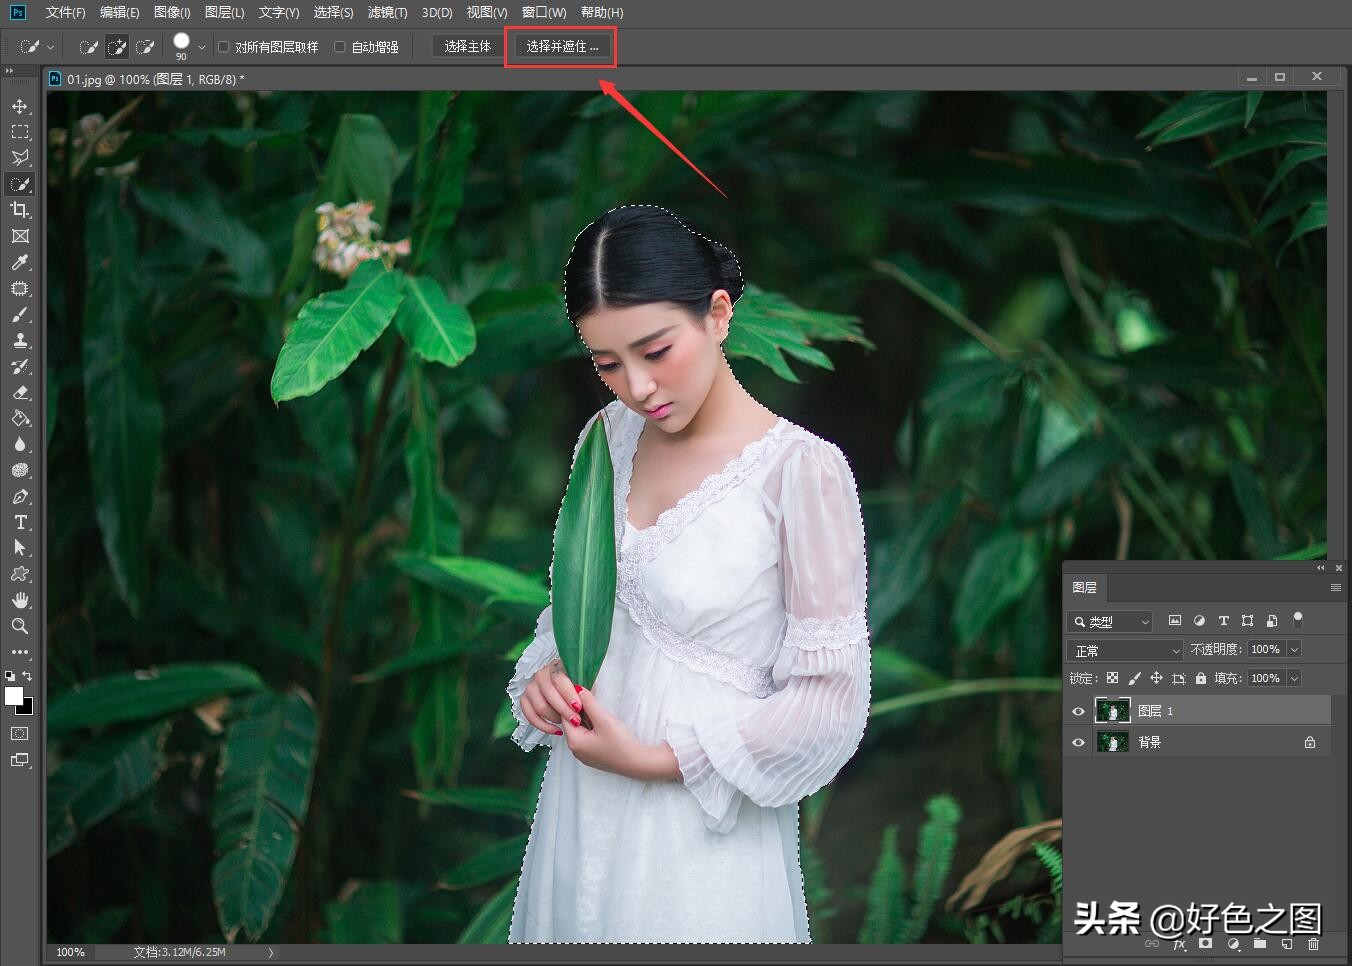Screen dimensions: 1352x966
Task: Click the Subtract from selection mode icon
Action: tap(144, 47)
